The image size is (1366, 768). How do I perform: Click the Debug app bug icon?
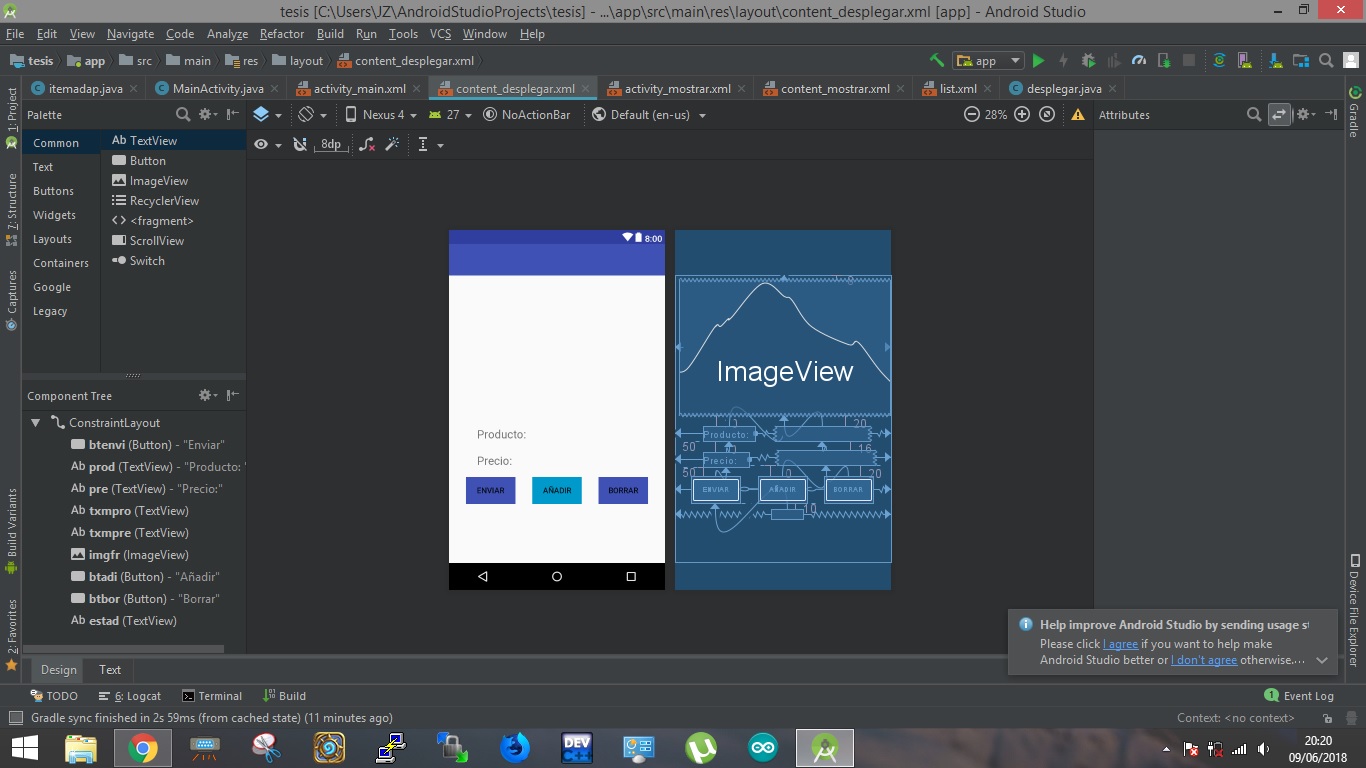pyautogui.click(x=1089, y=61)
